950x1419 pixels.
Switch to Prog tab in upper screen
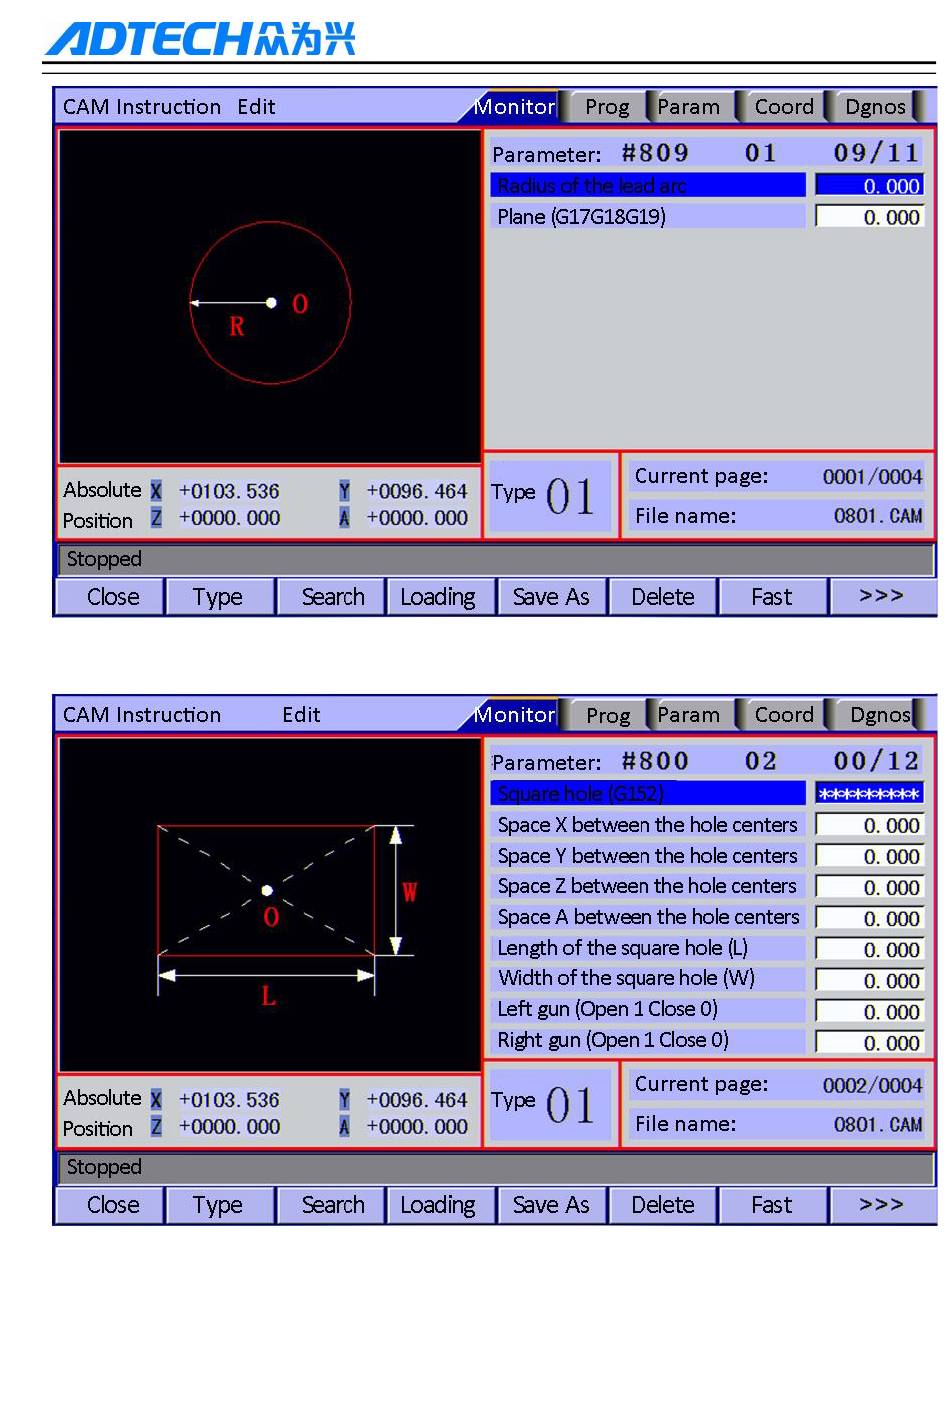[x=607, y=107]
